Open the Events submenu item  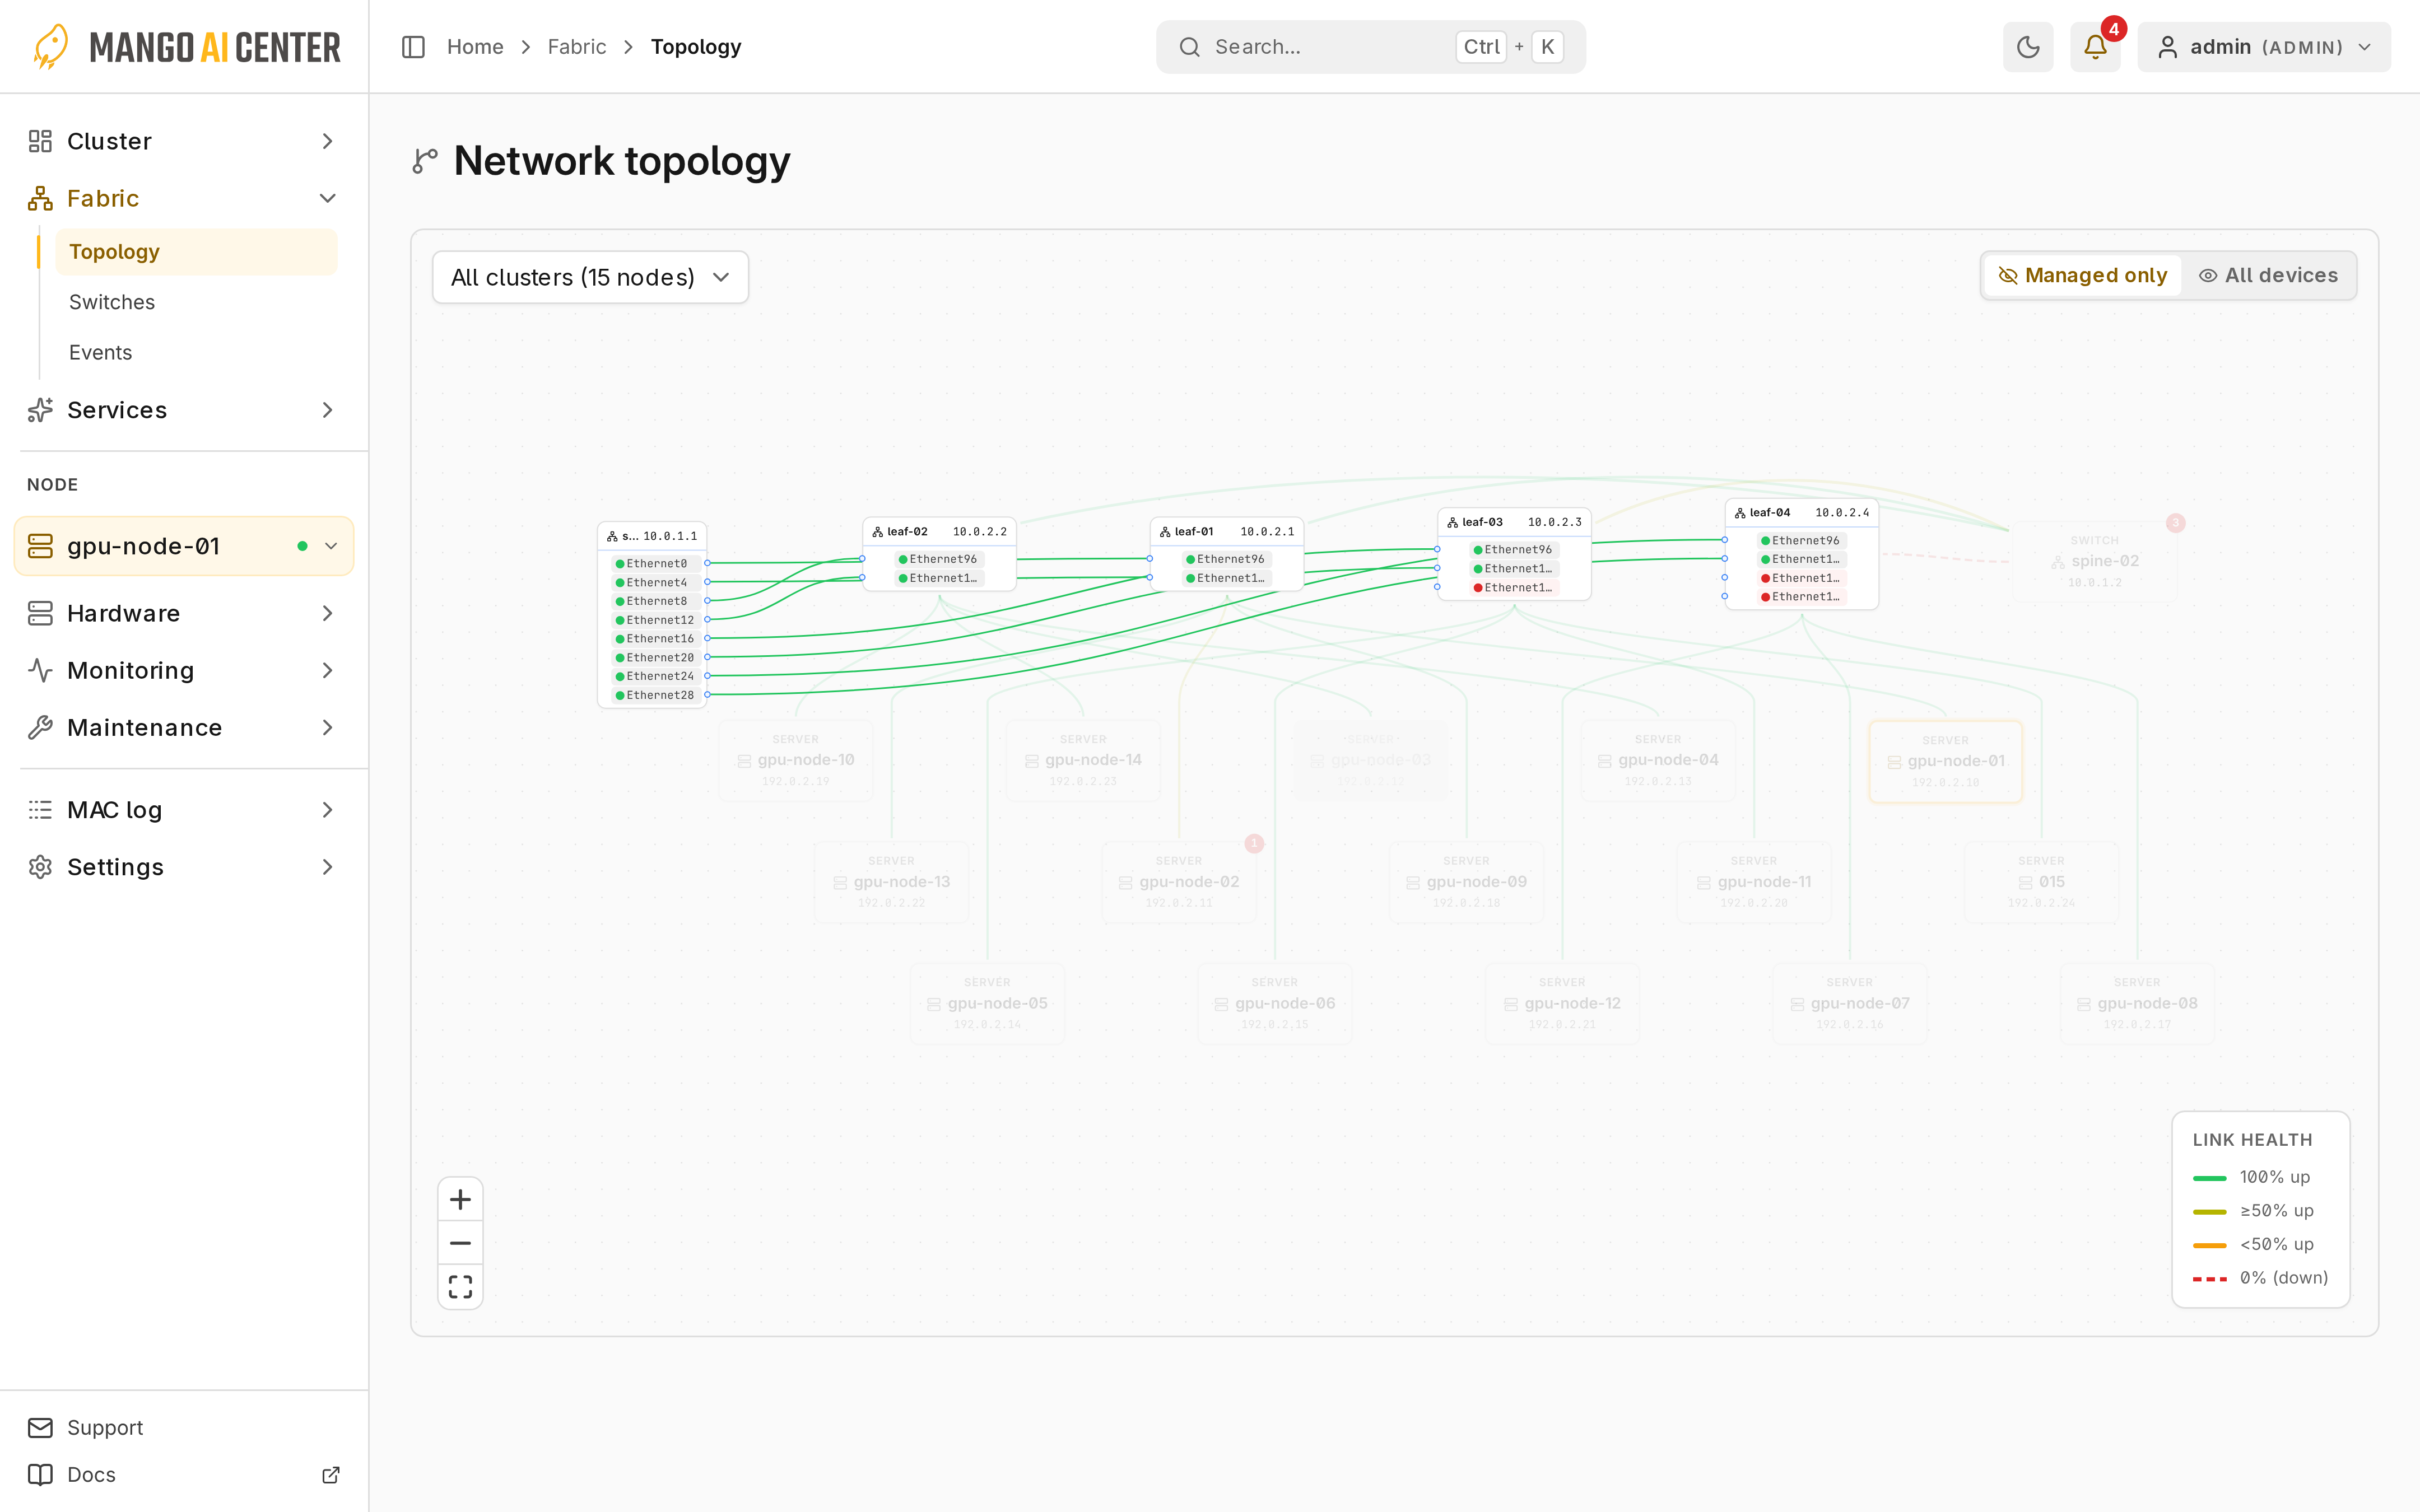tap(196, 352)
